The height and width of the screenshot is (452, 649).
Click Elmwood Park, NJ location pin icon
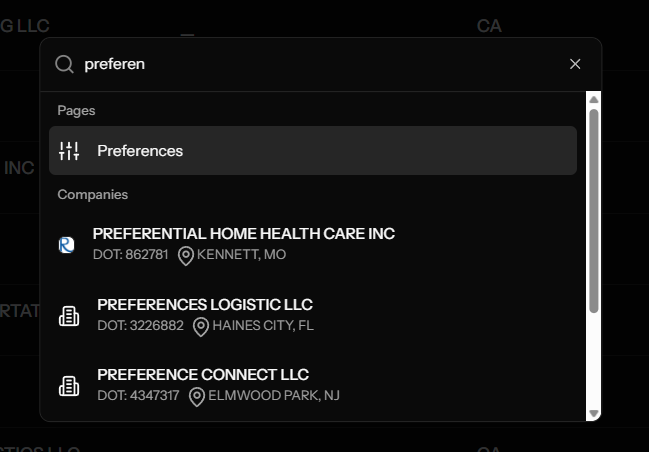pos(196,396)
